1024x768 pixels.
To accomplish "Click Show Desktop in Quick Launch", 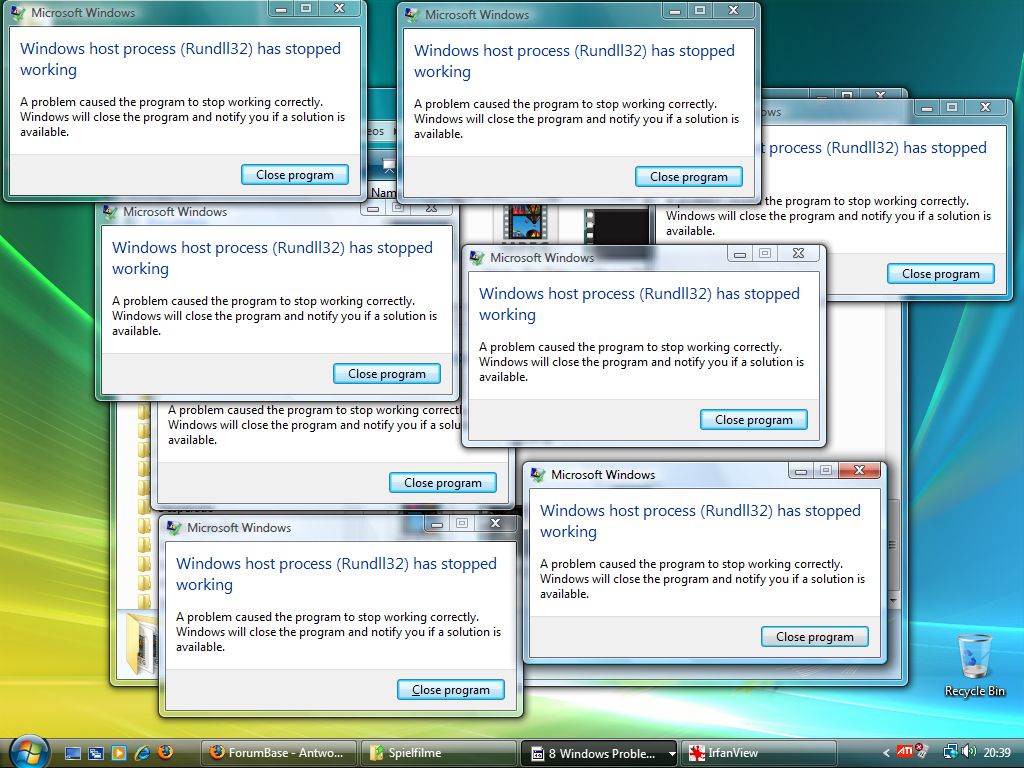I will tap(72, 753).
